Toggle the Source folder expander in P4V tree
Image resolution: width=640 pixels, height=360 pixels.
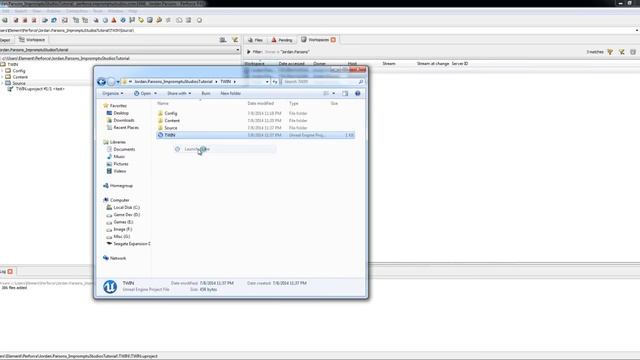click(2, 83)
